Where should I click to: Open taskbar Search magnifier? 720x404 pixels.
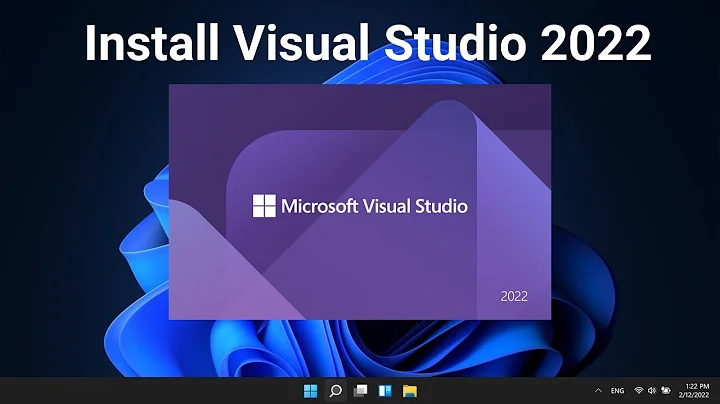[x=336, y=391]
